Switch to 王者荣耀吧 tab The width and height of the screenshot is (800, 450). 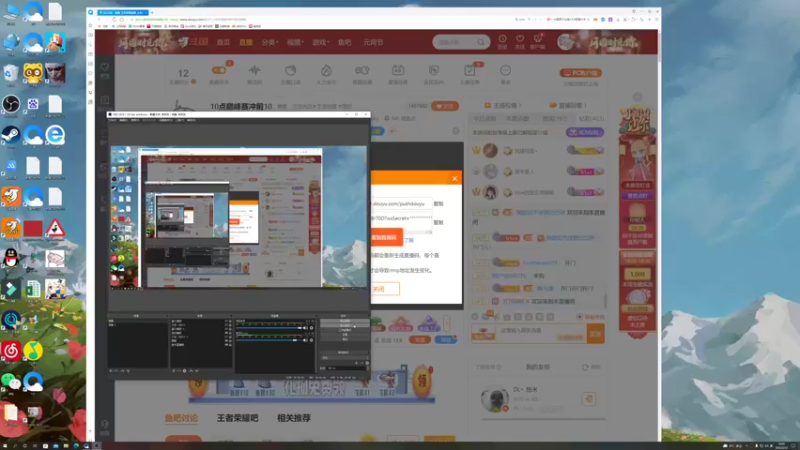(x=238, y=418)
